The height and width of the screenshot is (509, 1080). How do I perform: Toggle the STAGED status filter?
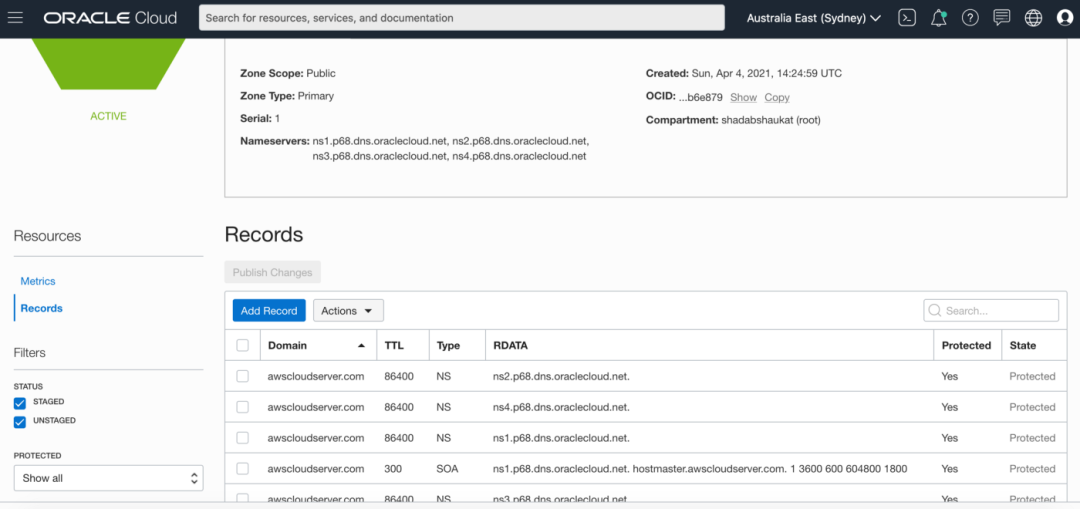[20, 403]
